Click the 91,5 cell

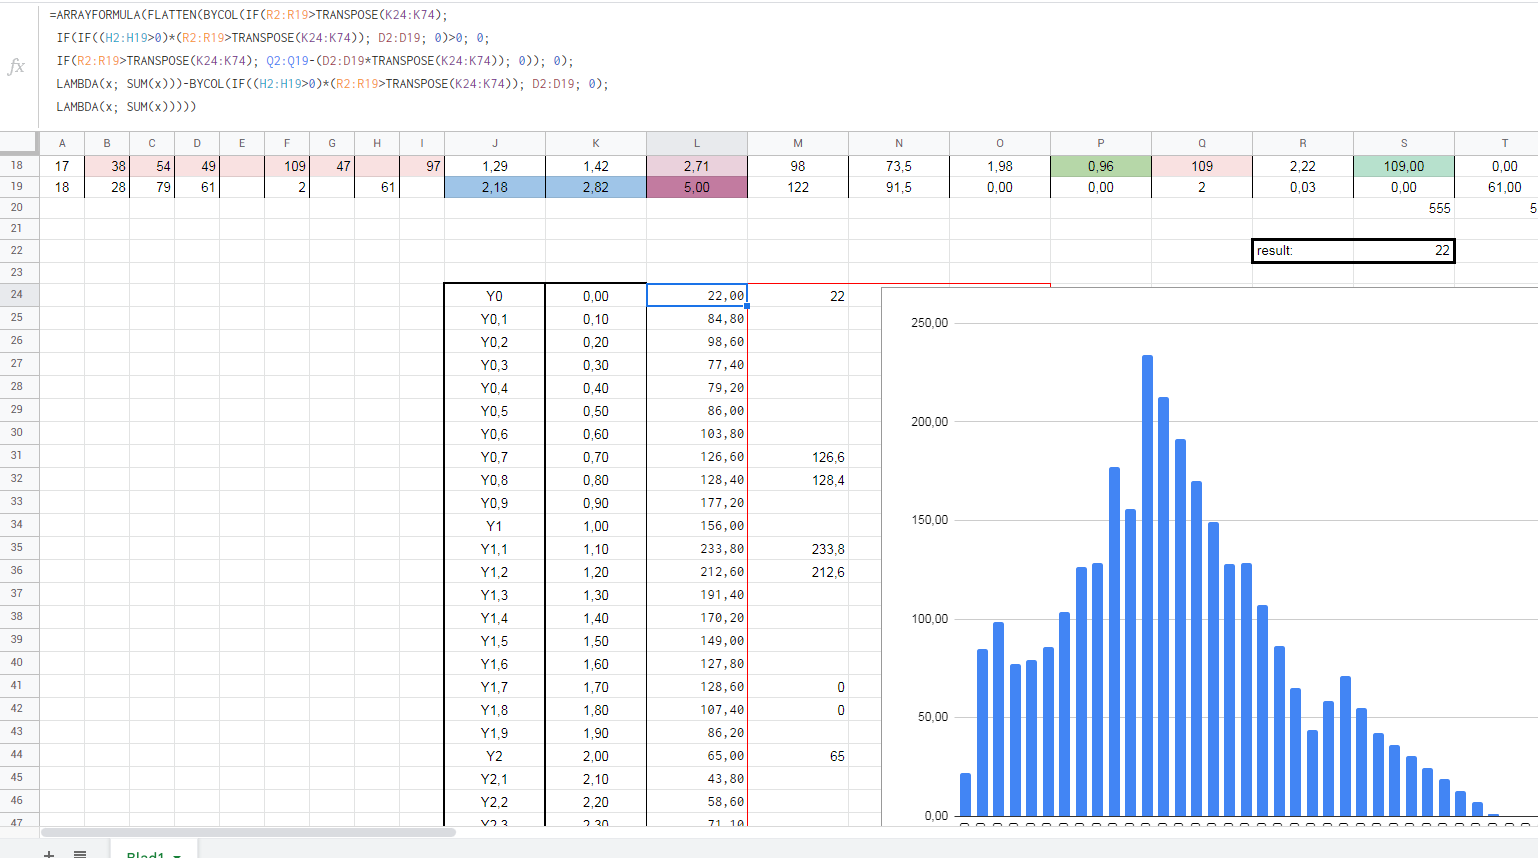click(899, 187)
